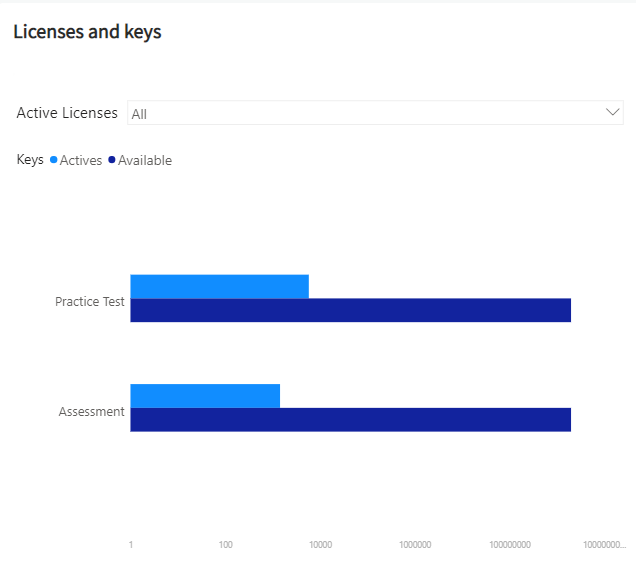The width and height of the screenshot is (636, 564).
Task: Click the 'Licenses and keys' heading
Action: point(87,32)
